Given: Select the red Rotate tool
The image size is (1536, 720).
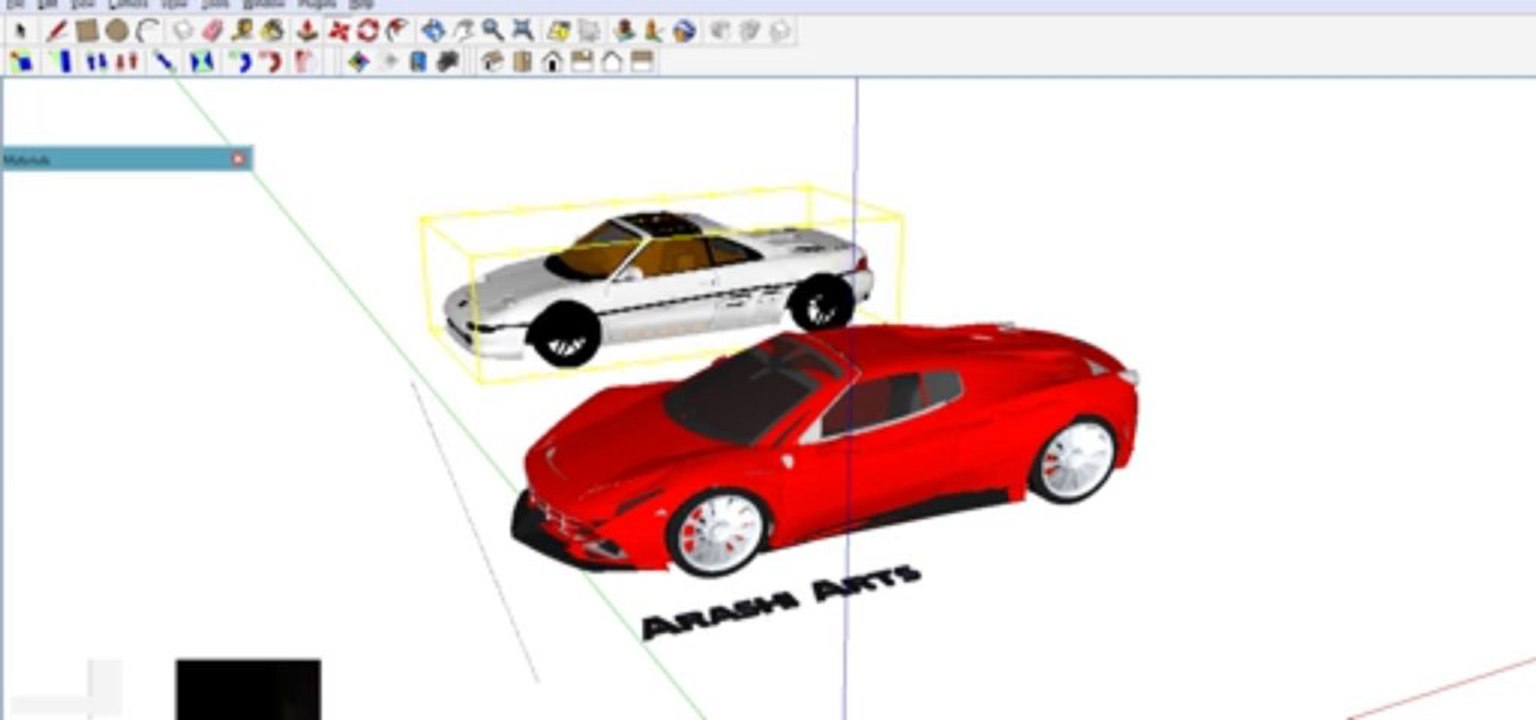Looking at the screenshot, I should pyautogui.click(x=368, y=31).
